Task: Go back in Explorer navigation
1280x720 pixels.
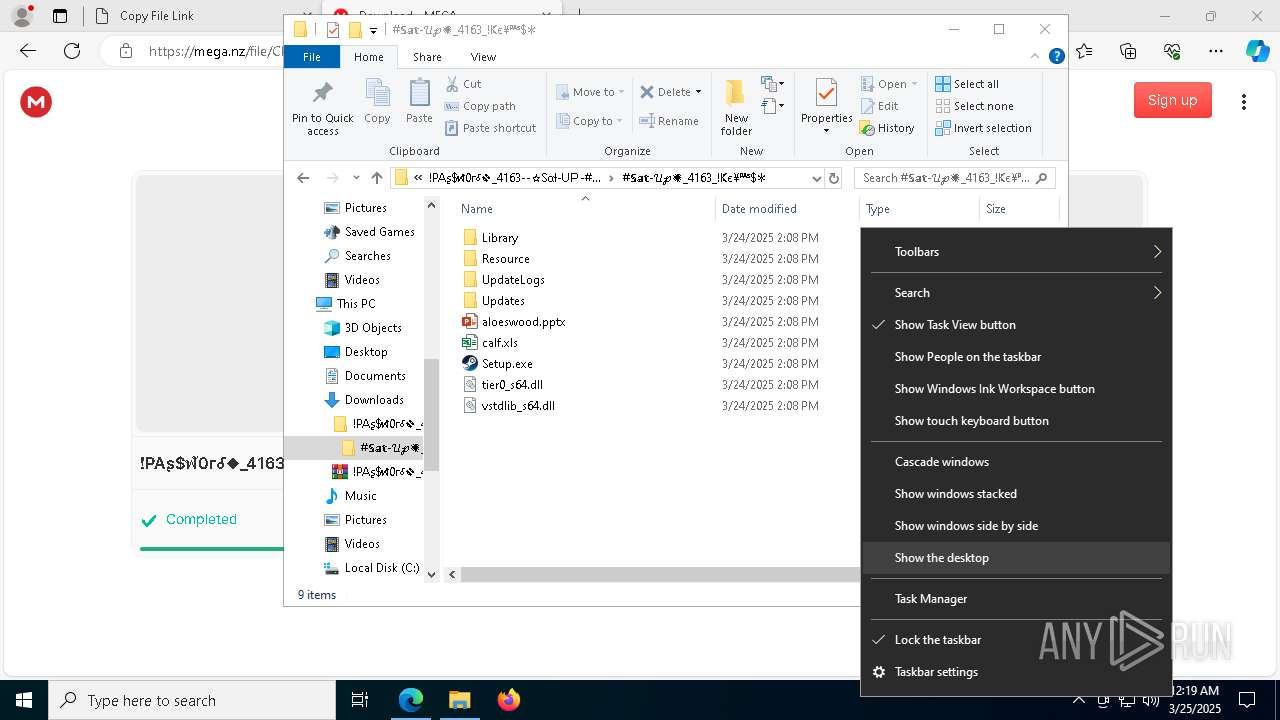Action: point(303,178)
